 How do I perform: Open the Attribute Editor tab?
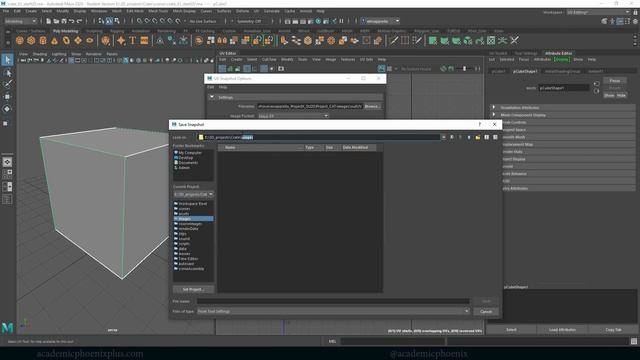(x=558, y=53)
